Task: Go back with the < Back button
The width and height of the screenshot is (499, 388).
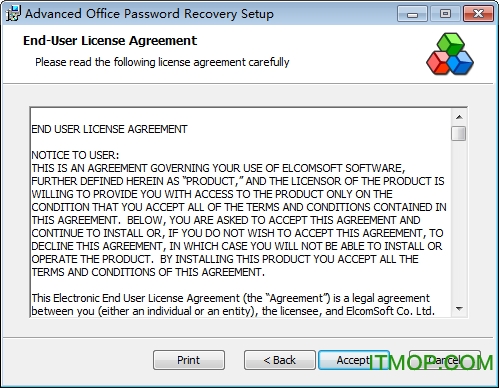Action: point(280,360)
